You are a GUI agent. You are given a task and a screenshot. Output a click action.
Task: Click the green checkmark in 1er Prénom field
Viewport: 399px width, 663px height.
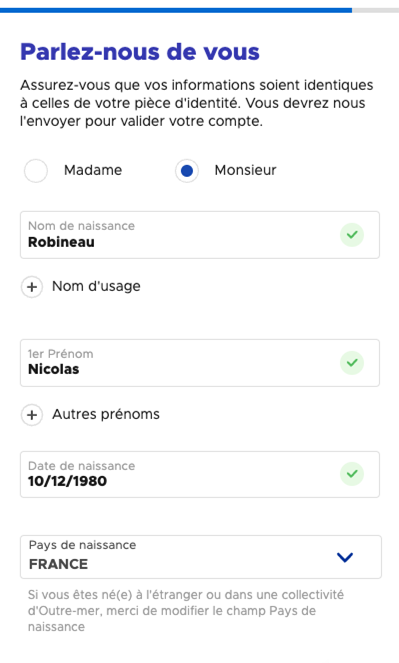352,363
